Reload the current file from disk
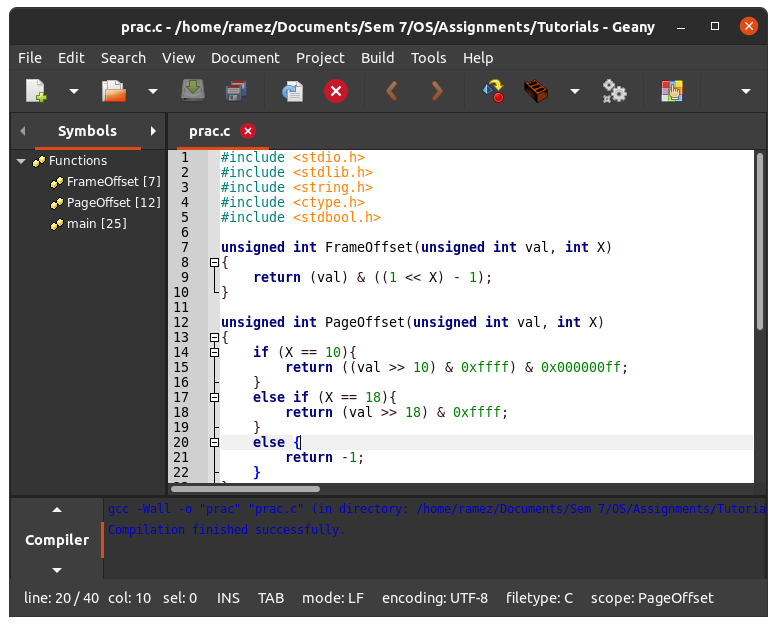The width and height of the screenshot is (777, 626). click(292, 92)
